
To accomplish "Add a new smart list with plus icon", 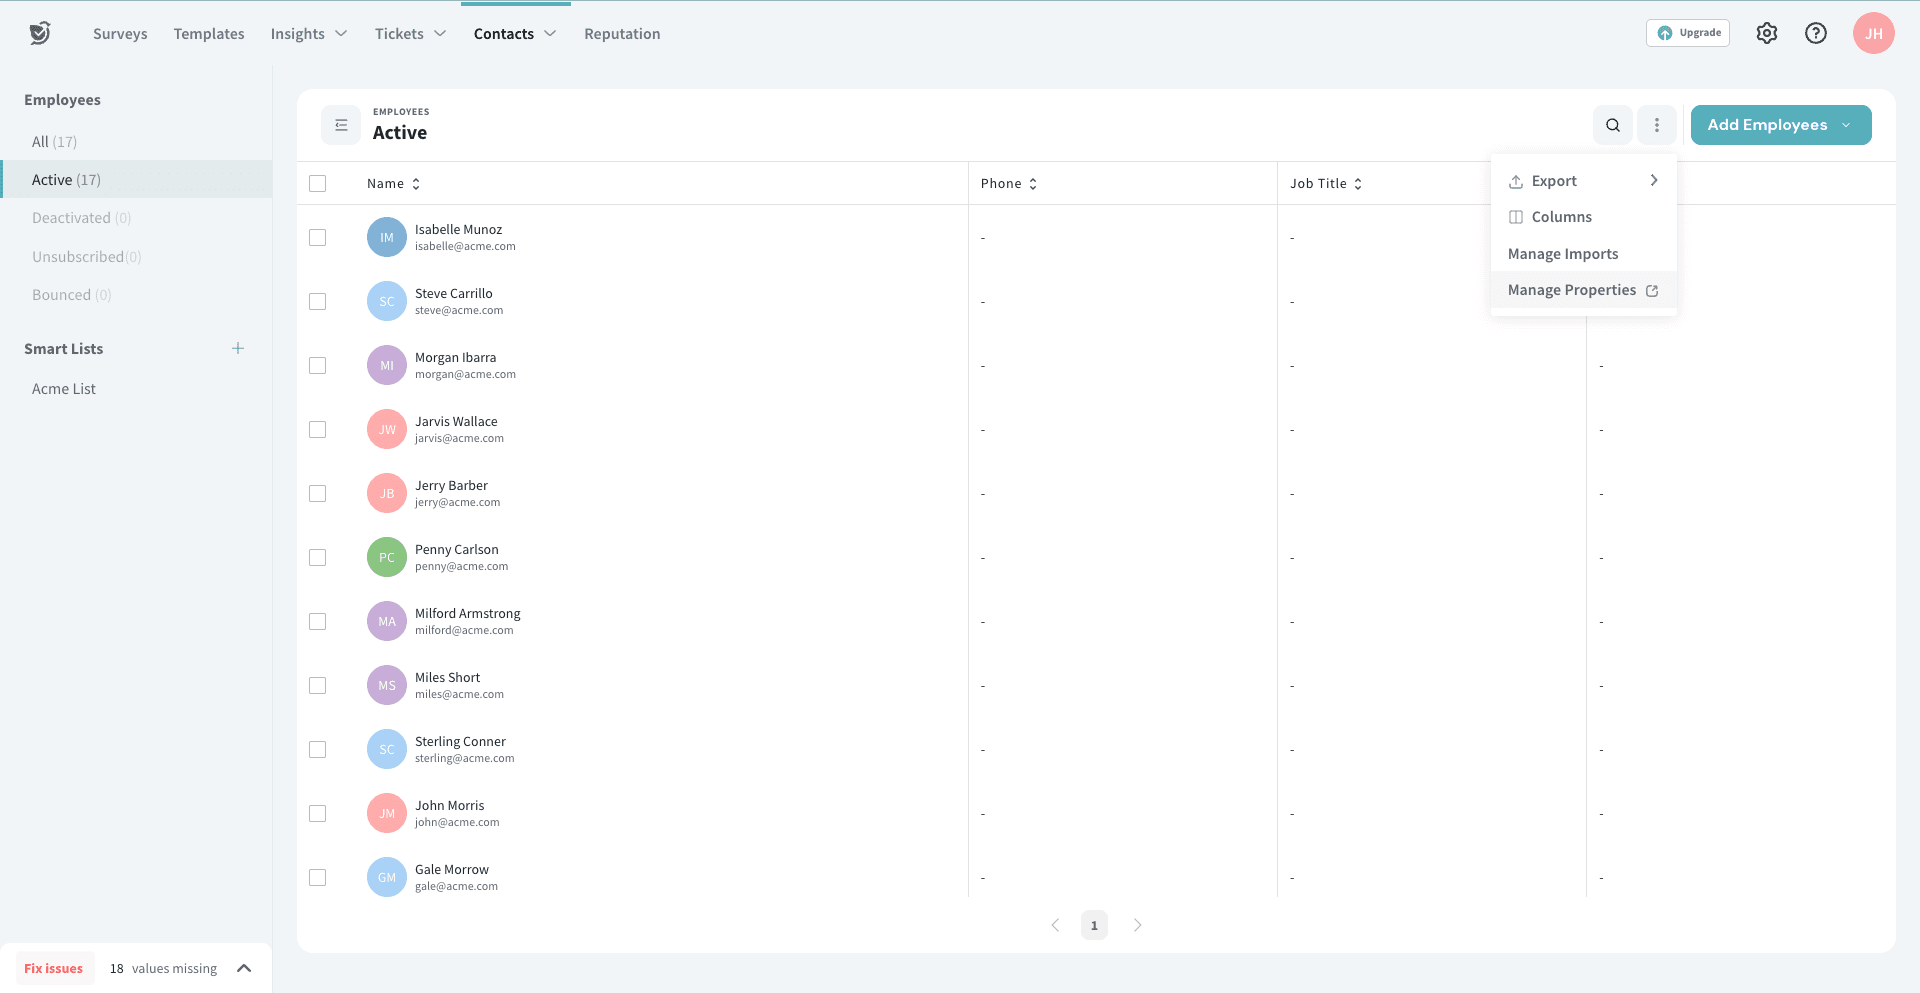I will pyautogui.click(x=238, y=348).
